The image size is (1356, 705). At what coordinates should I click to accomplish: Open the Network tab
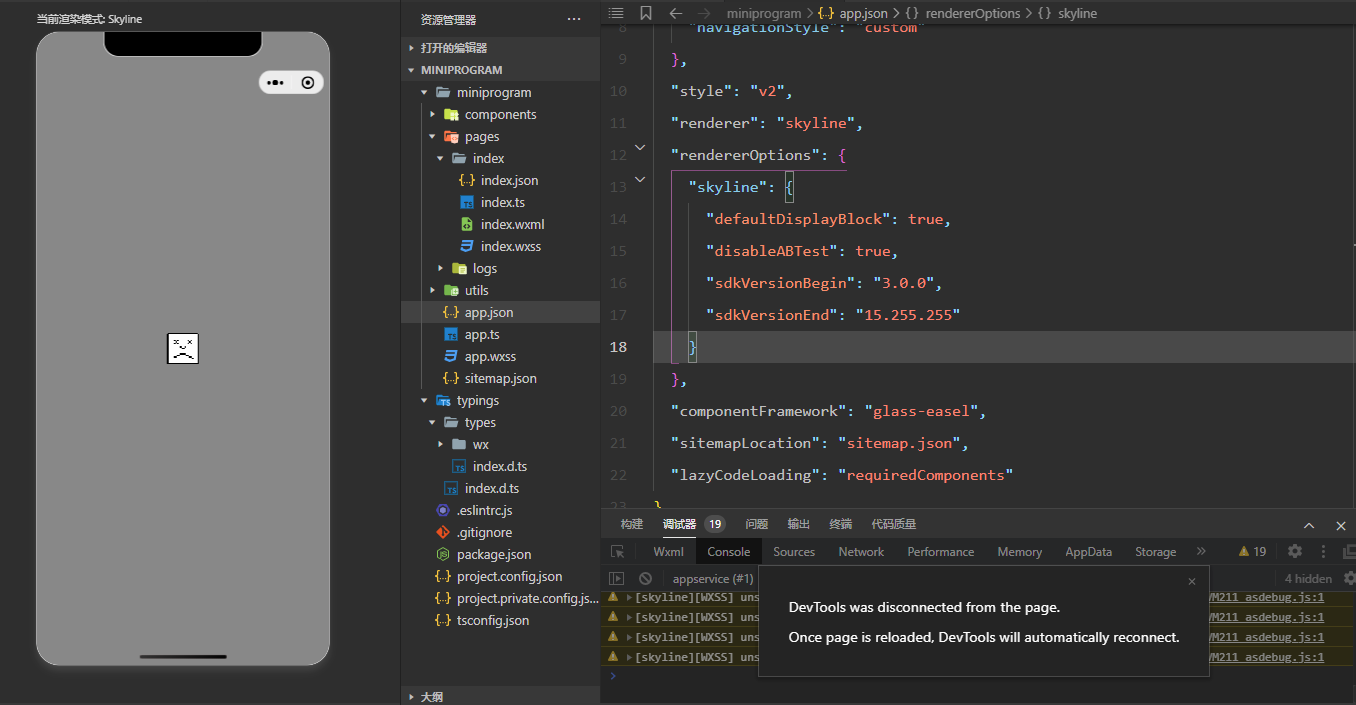pos(861,552)
